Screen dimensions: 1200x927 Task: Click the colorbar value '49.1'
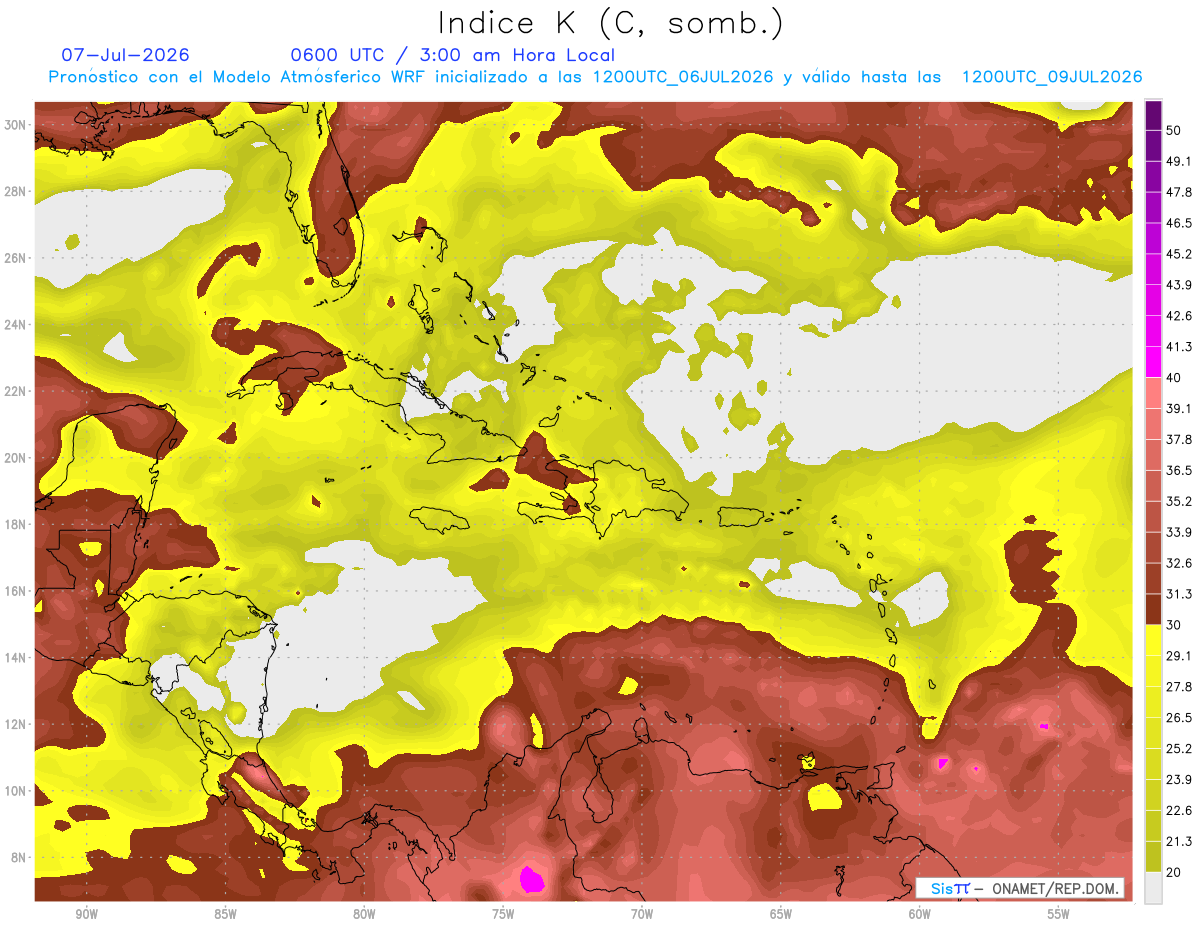1178,161
